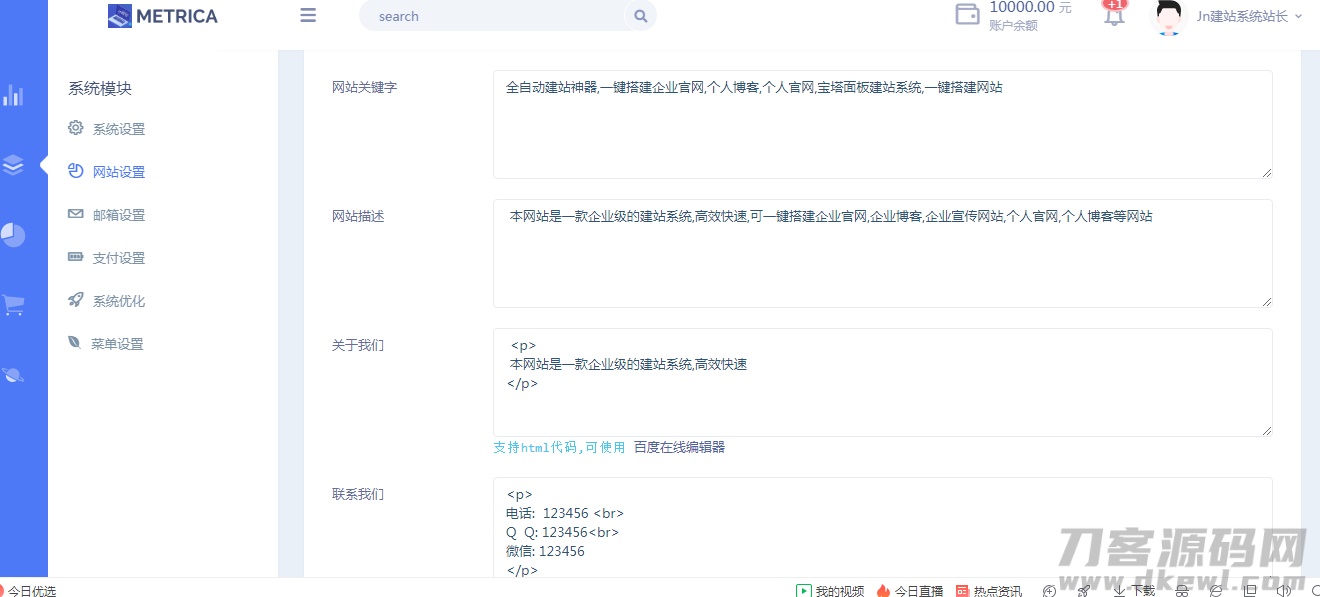The width and height of the screenshot is (1320, 597).
Task: Click the search magnifier button
Action: pos(640,16)
